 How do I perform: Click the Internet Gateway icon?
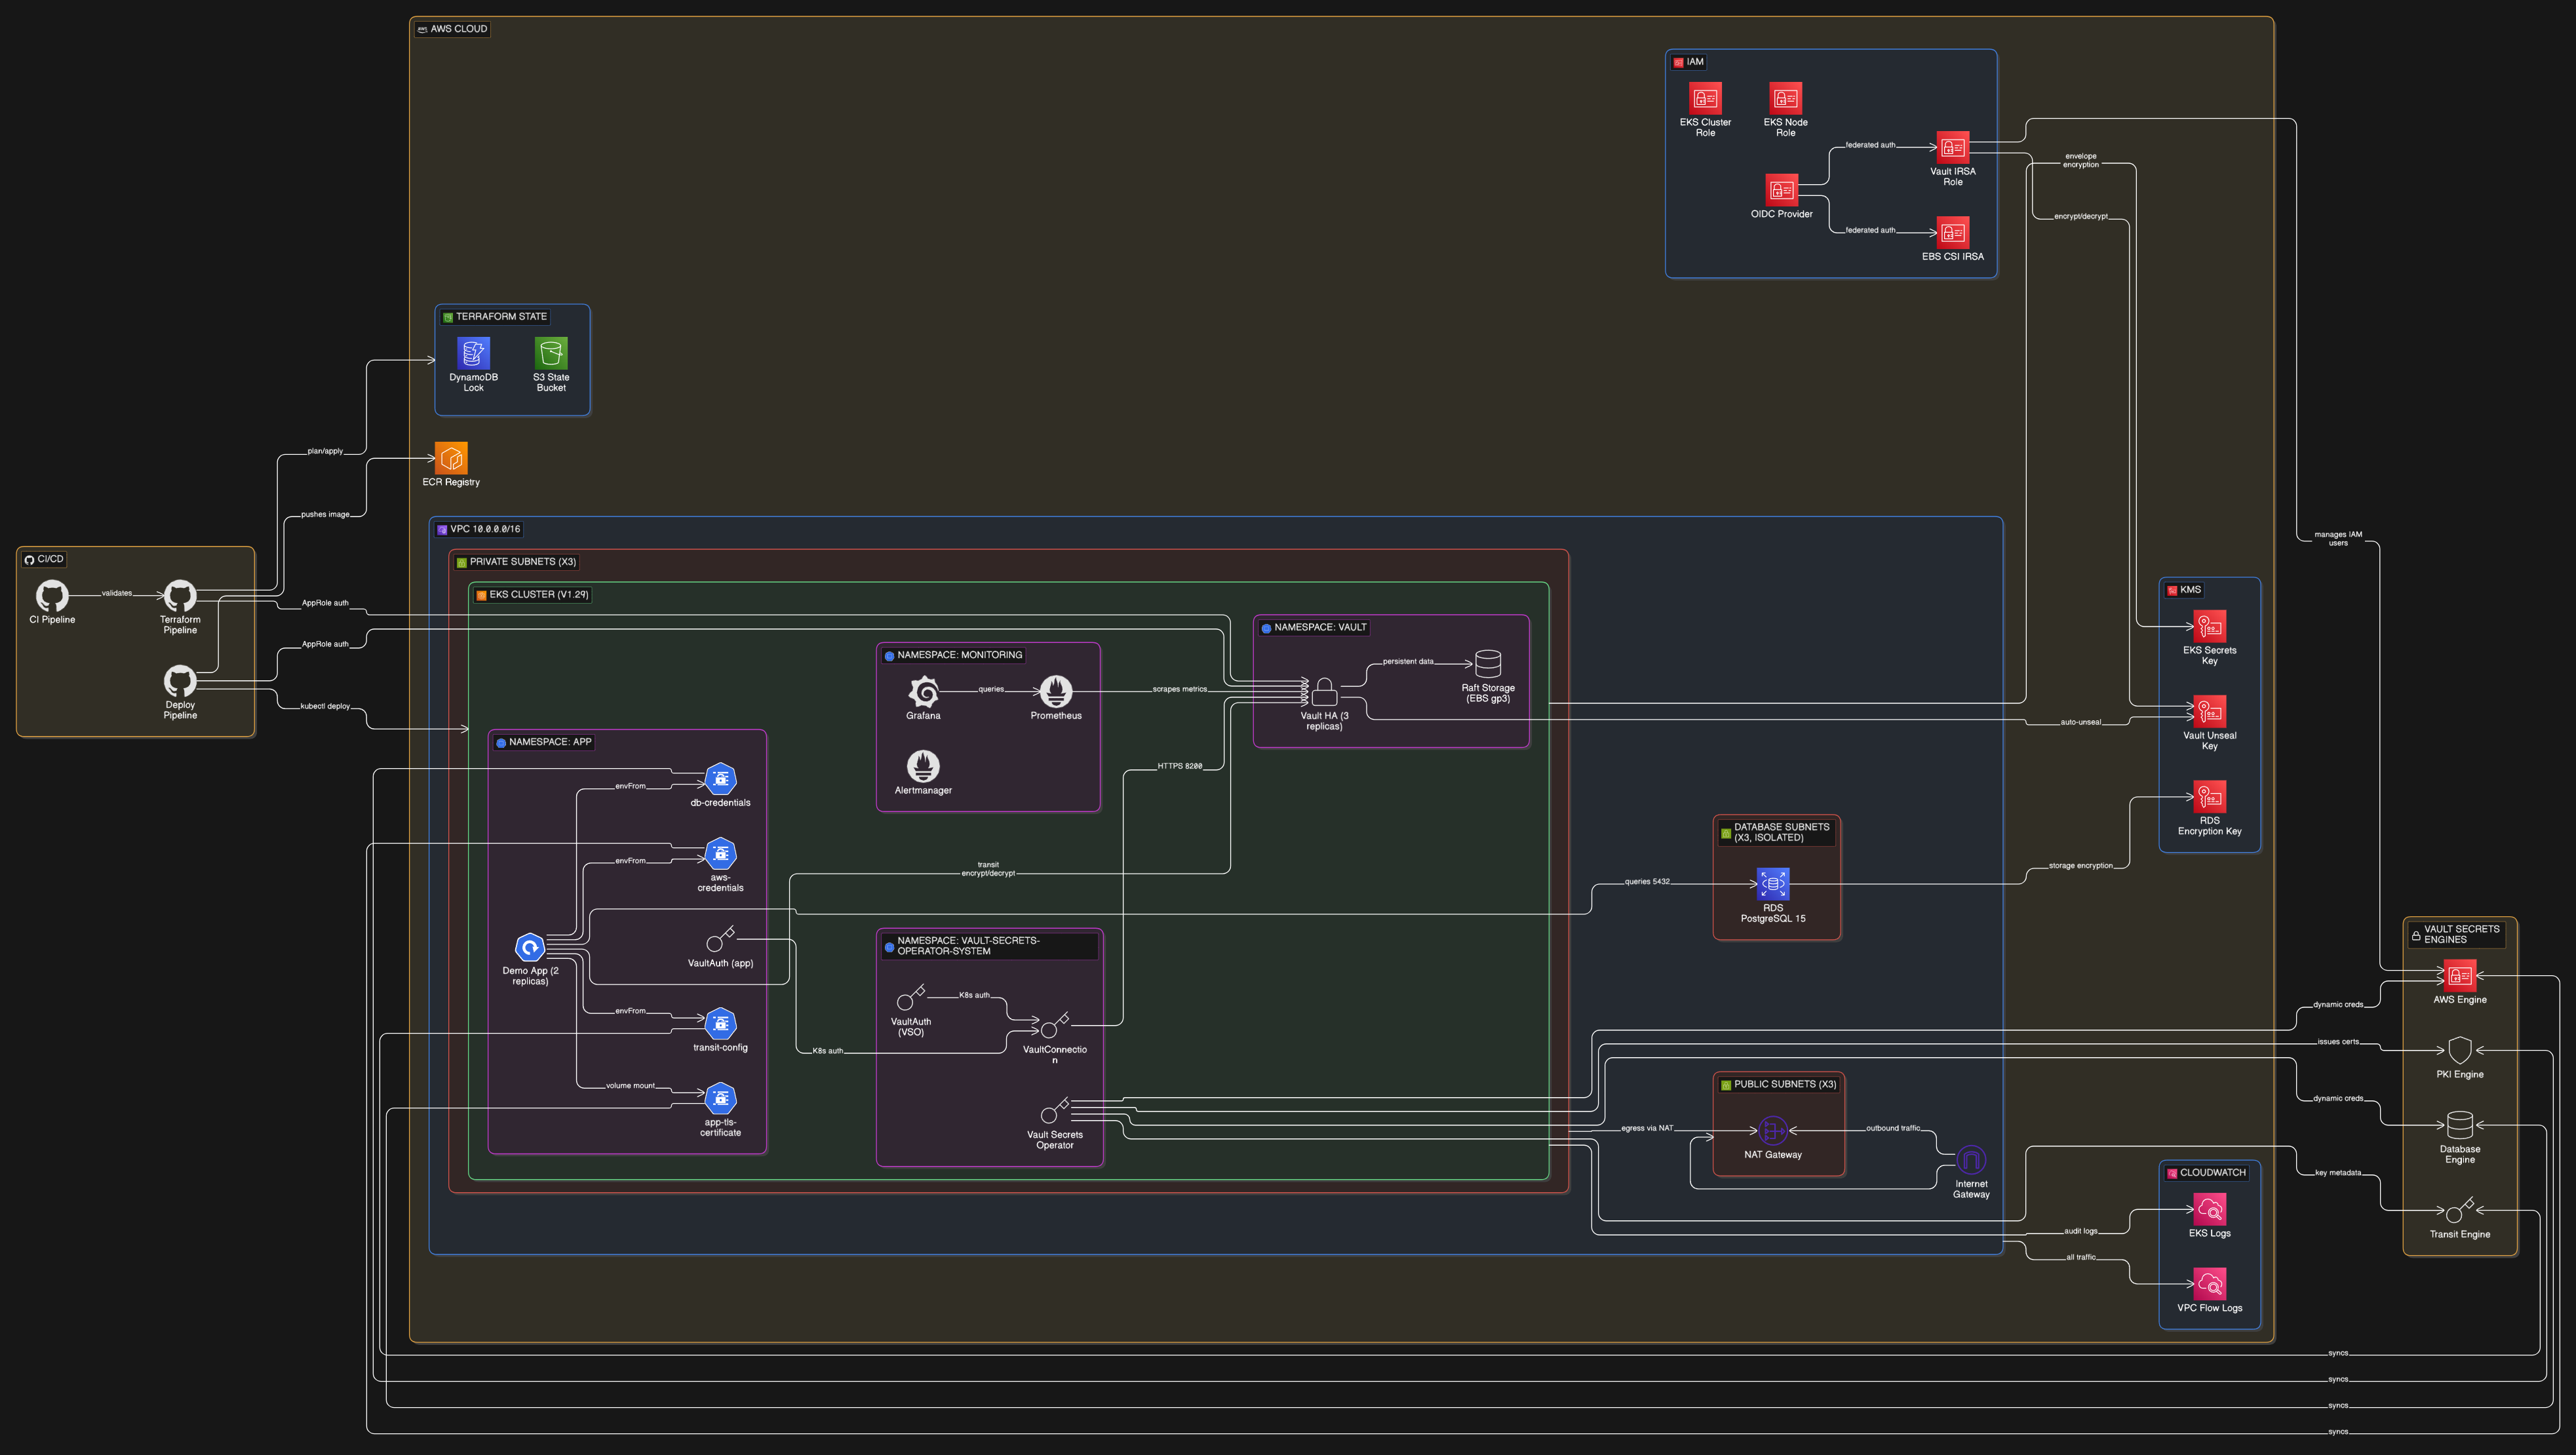[x=1971, y=1160]
